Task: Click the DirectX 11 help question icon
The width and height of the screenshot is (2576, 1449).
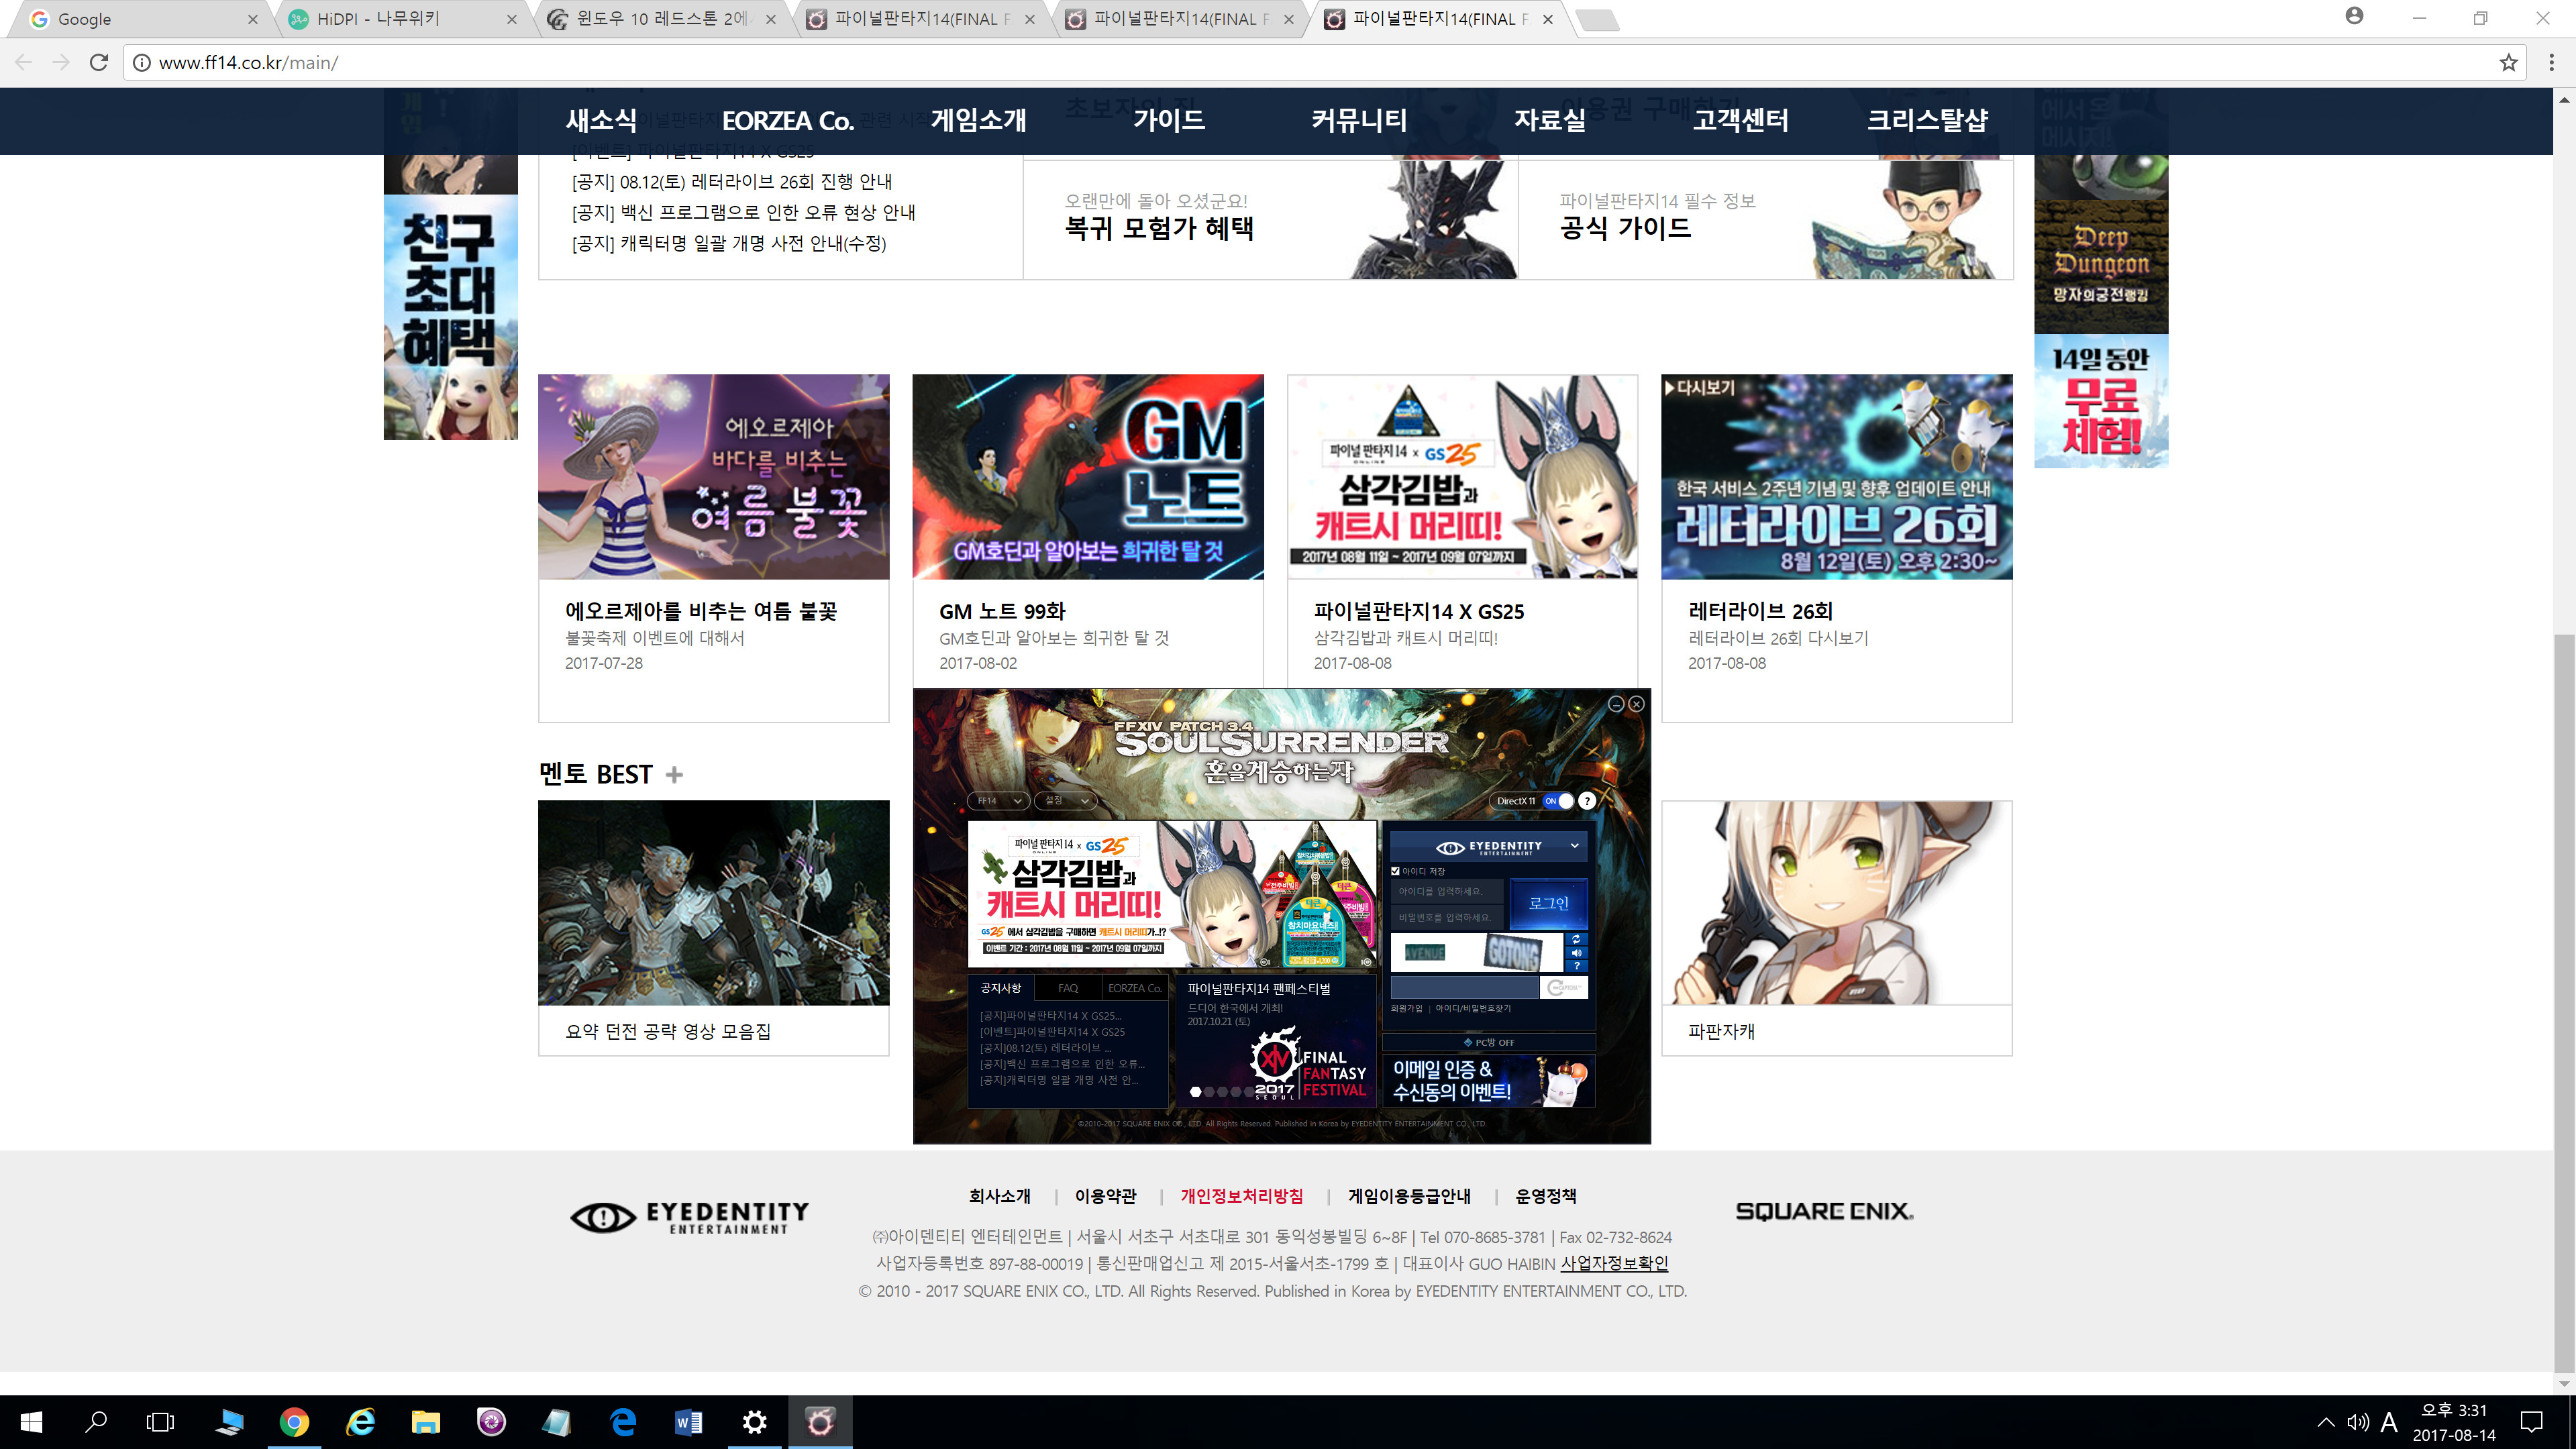Action: (1587, 801)
